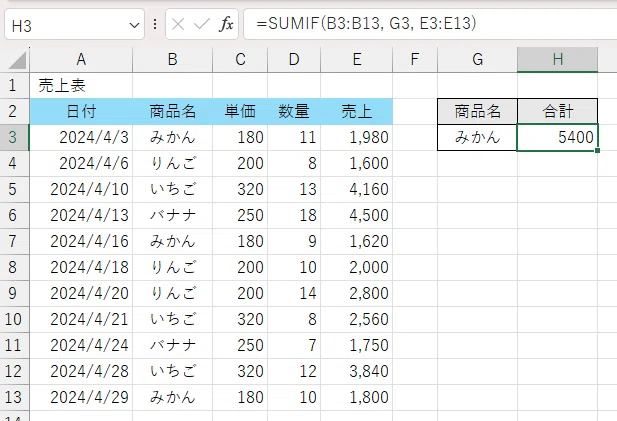Select column G header
Viewport: 617px width, 421px height.
point(477,60)
